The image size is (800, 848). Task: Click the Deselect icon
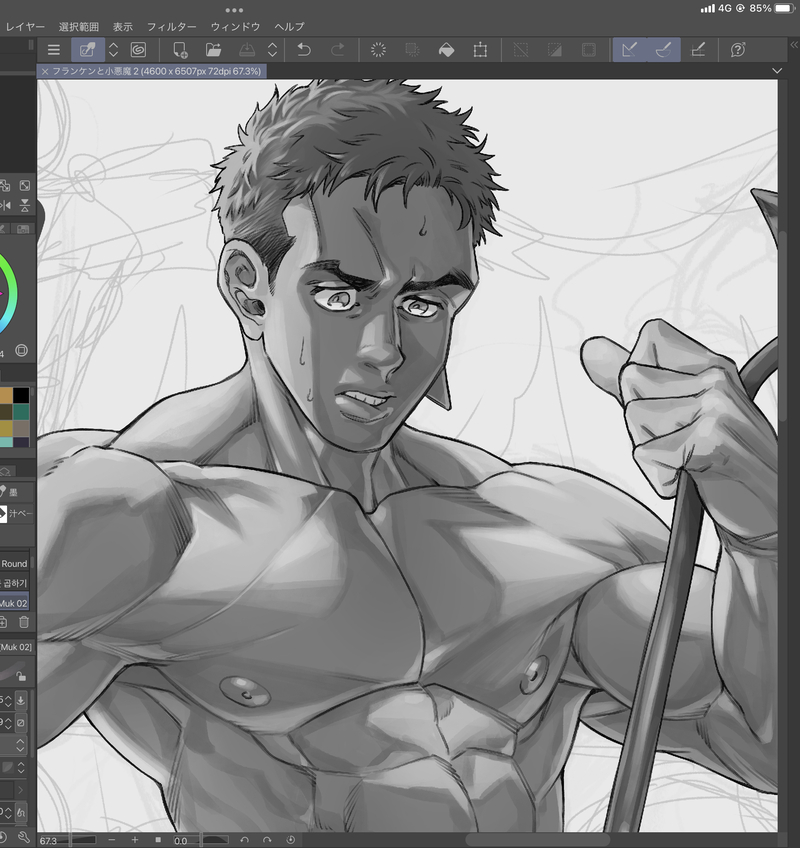point(520,50)
